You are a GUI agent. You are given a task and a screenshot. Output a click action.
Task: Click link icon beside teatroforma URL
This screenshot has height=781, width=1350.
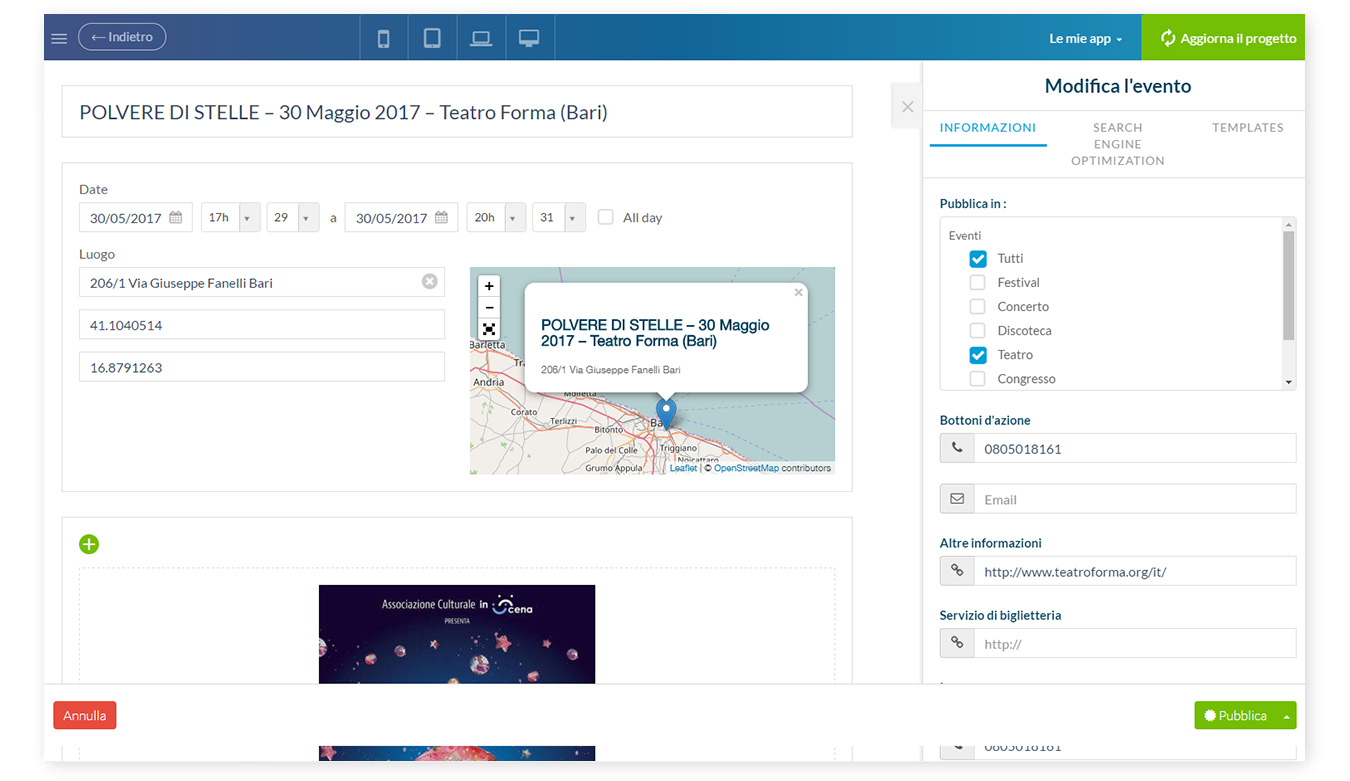(x=957, y=571)
